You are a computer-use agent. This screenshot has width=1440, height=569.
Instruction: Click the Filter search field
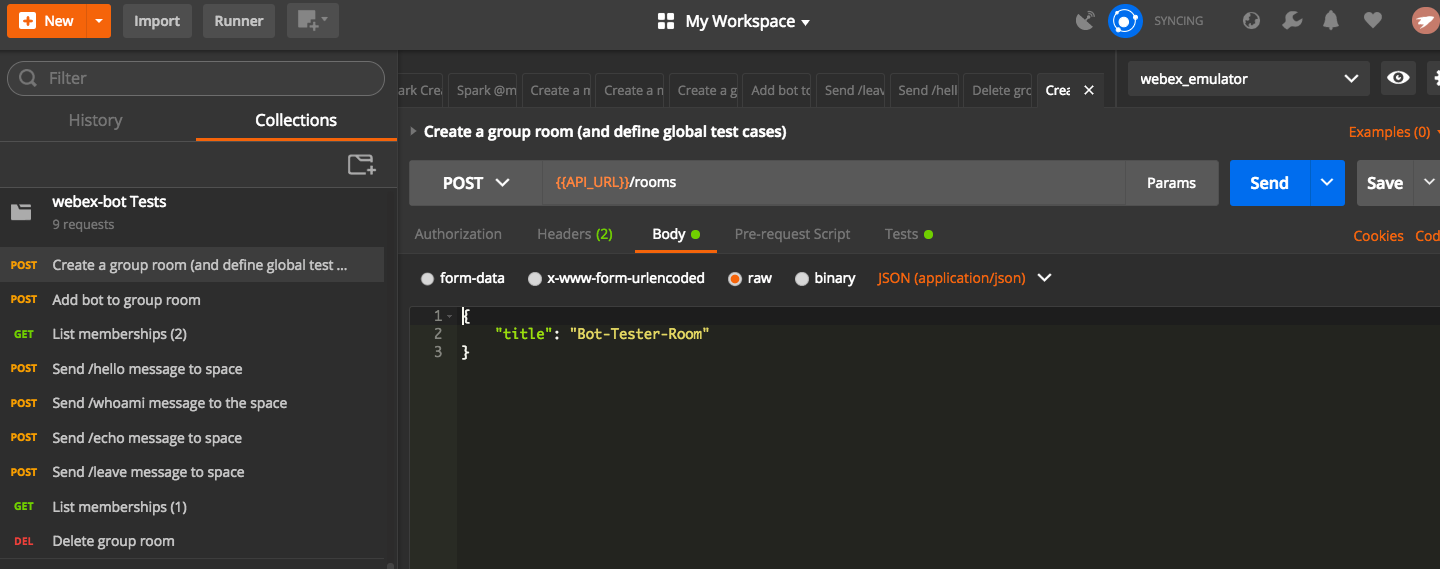click(x=196, y=78)
